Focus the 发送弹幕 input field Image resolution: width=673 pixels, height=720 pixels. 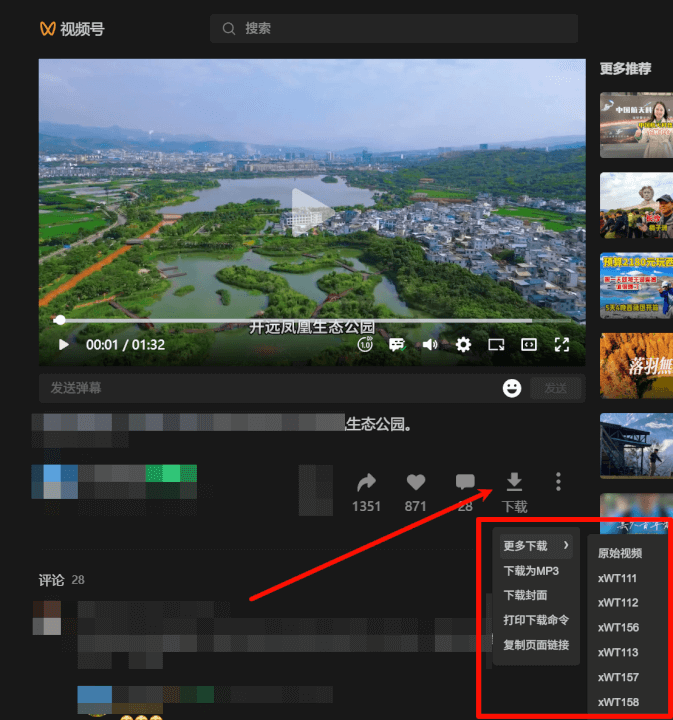coord(271,388)
